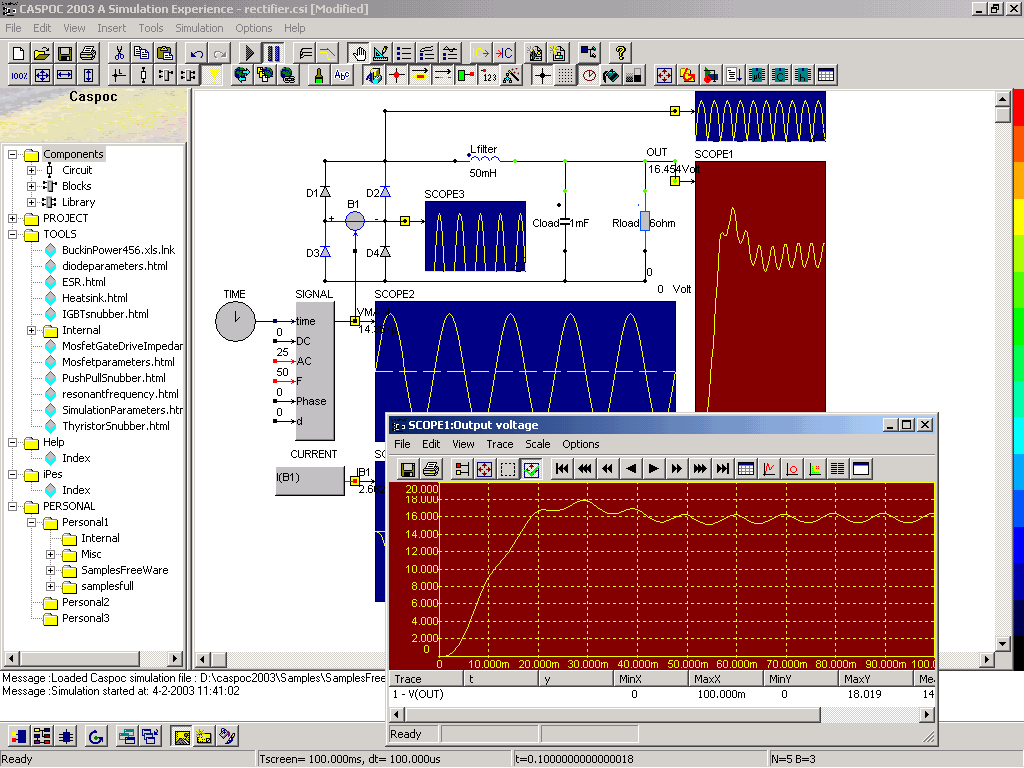Toggle the background picture icon in bottom toolbar

(x=182, y=737)
